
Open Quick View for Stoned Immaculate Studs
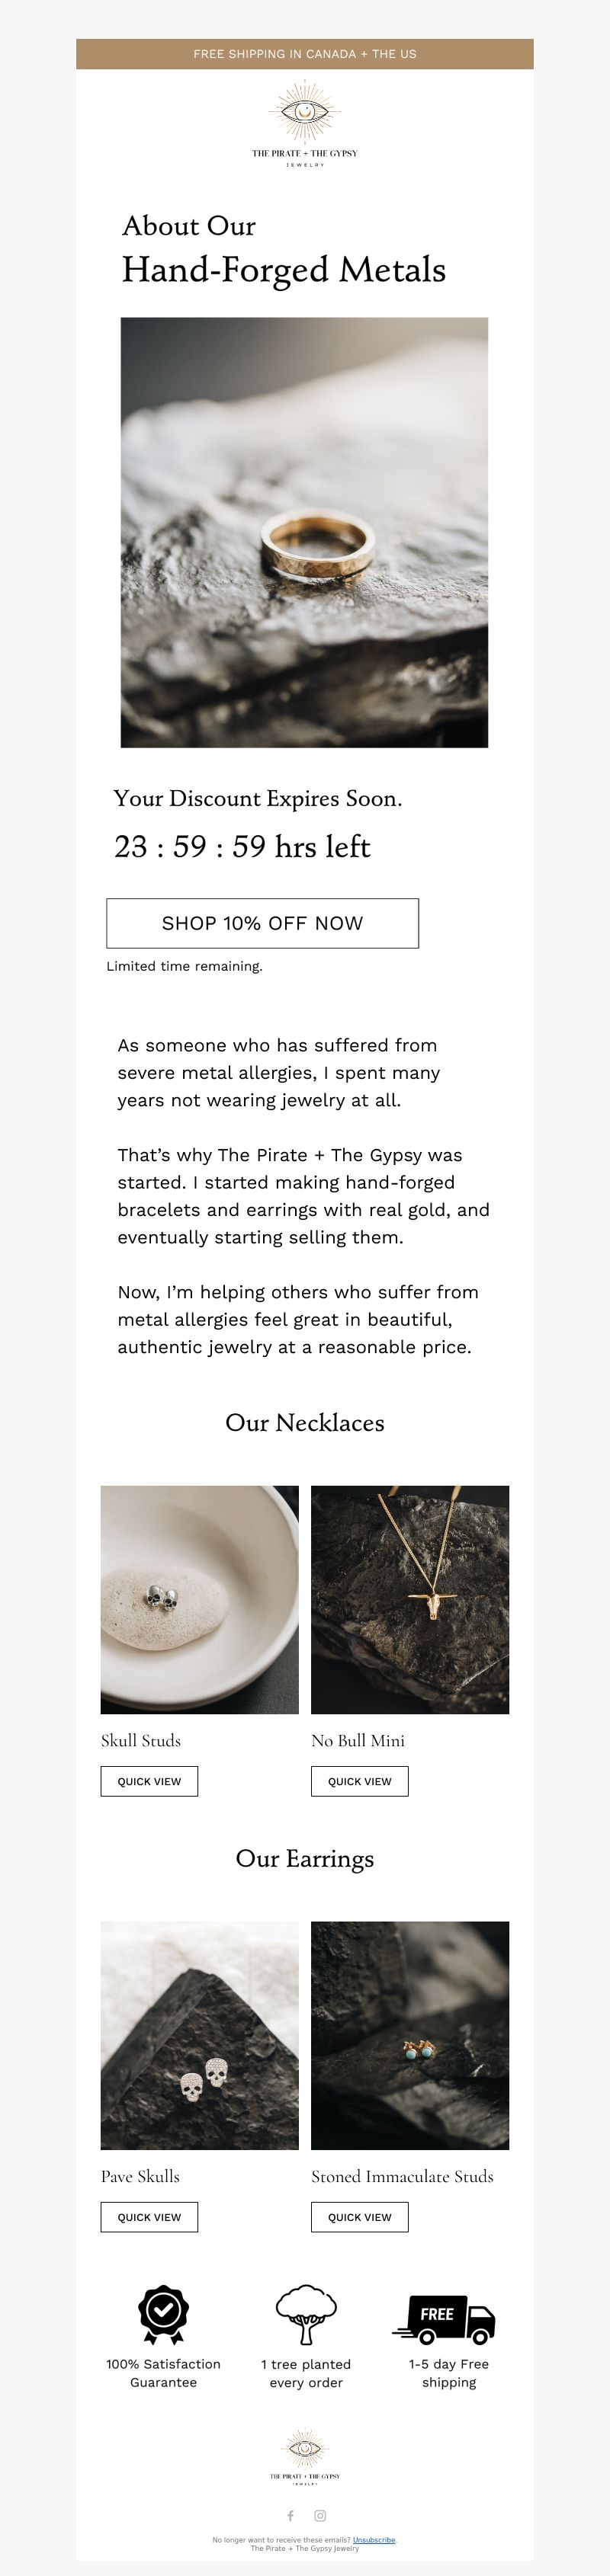[x=360, y=2217]
